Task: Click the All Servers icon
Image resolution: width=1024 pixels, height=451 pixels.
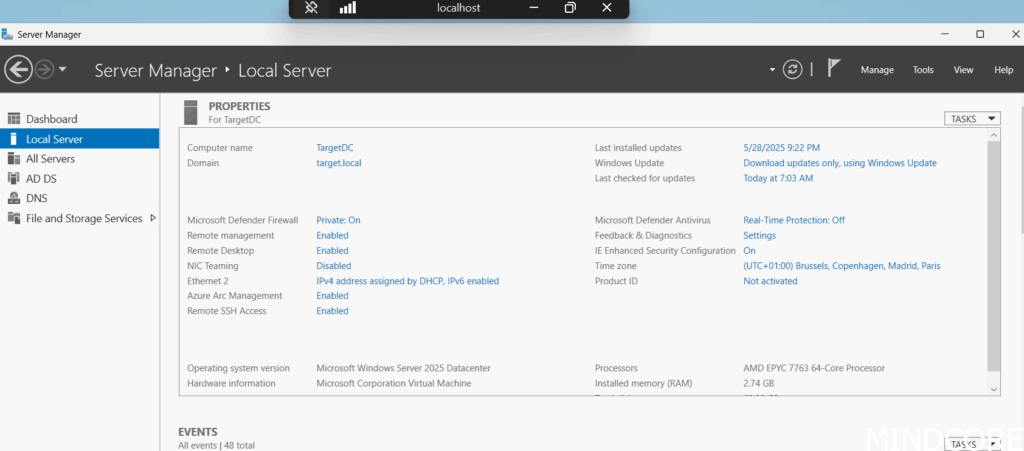Action: (14, 159)
